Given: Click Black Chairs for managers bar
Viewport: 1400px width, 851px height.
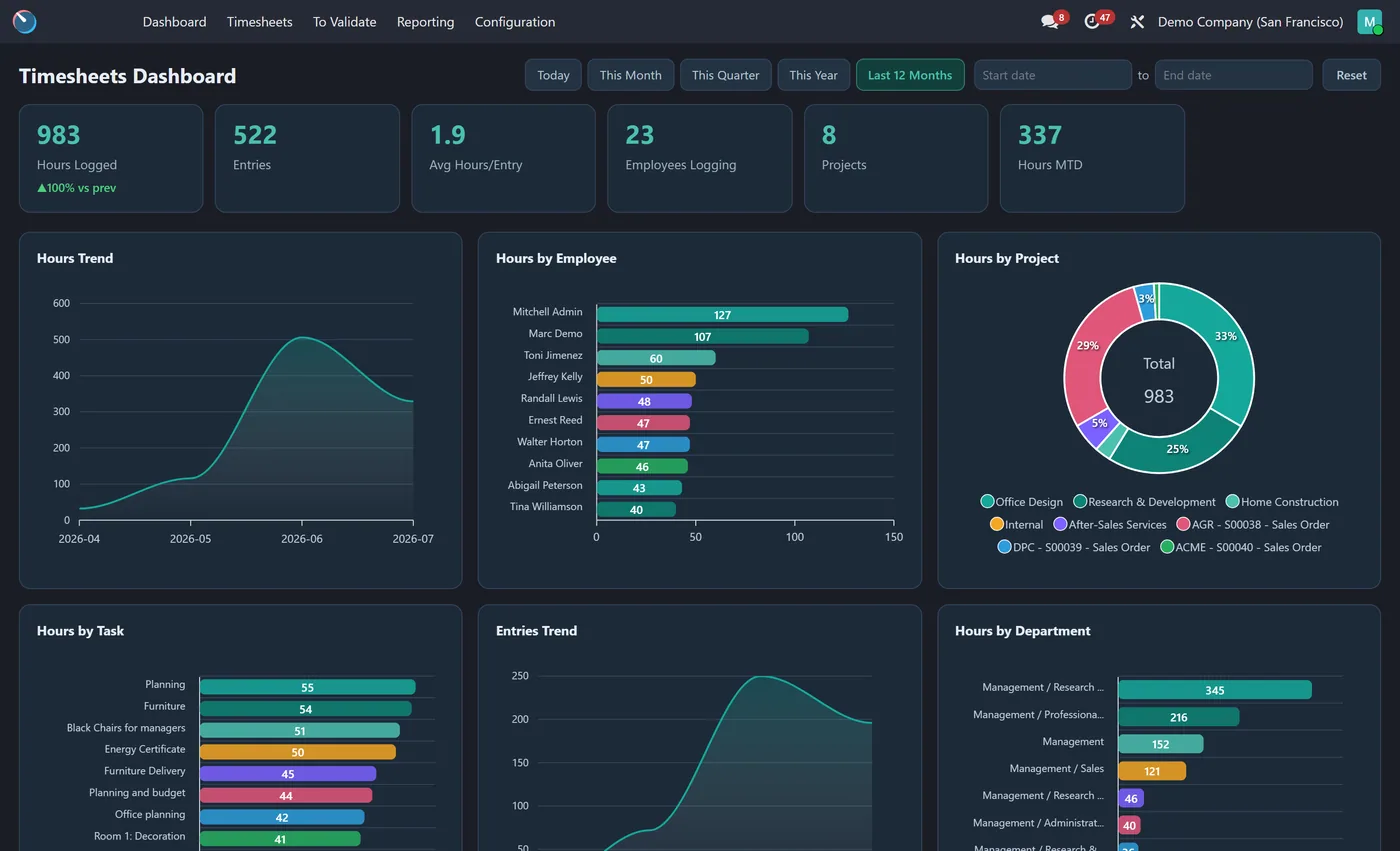Looking at the screenshot, I should 299,730.
